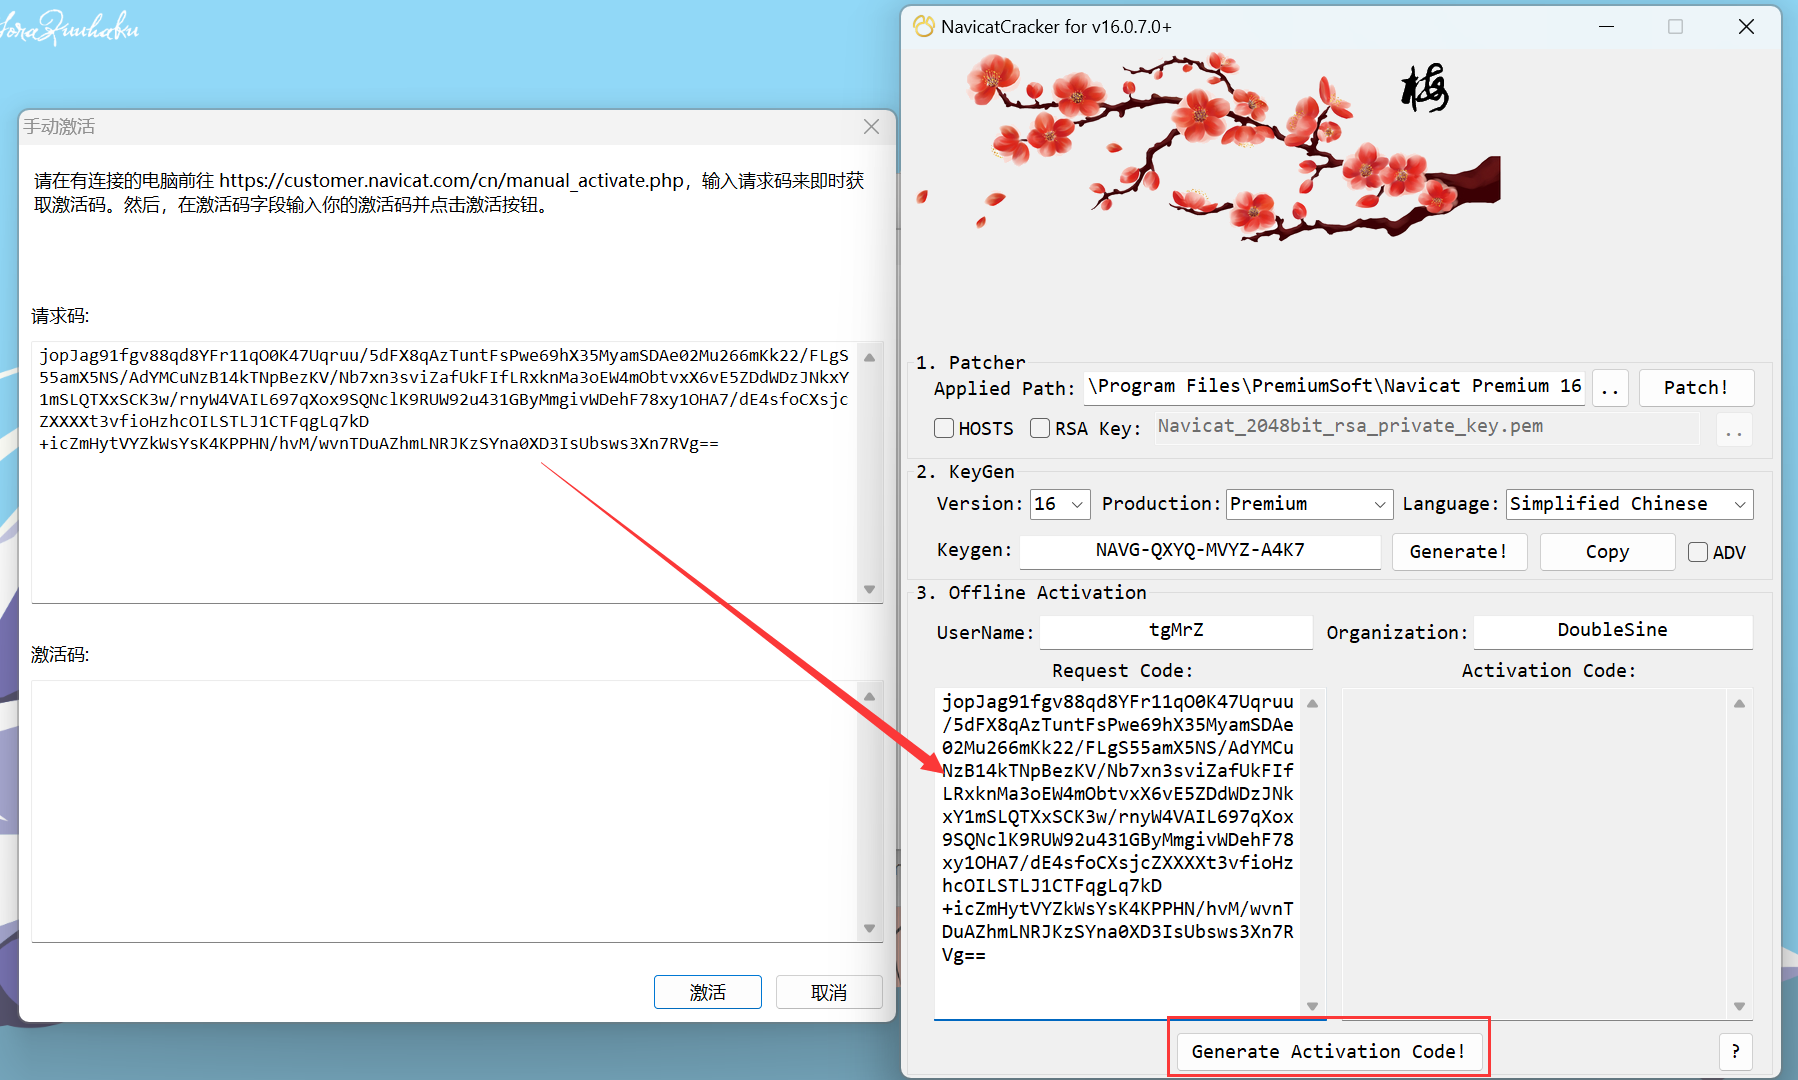Expand the Version dropdown showing 16
Screen dimensions: 1798x1080
pyautogui.click(x=1060, y=504)
